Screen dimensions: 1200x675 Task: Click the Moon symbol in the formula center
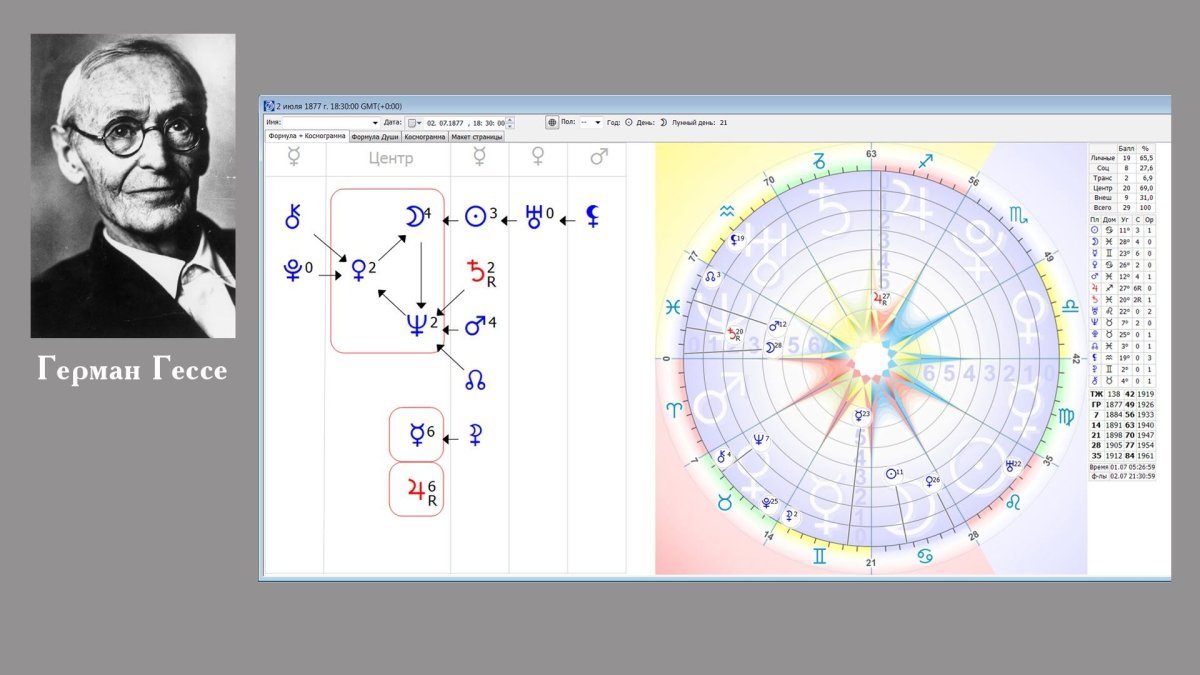412,216
